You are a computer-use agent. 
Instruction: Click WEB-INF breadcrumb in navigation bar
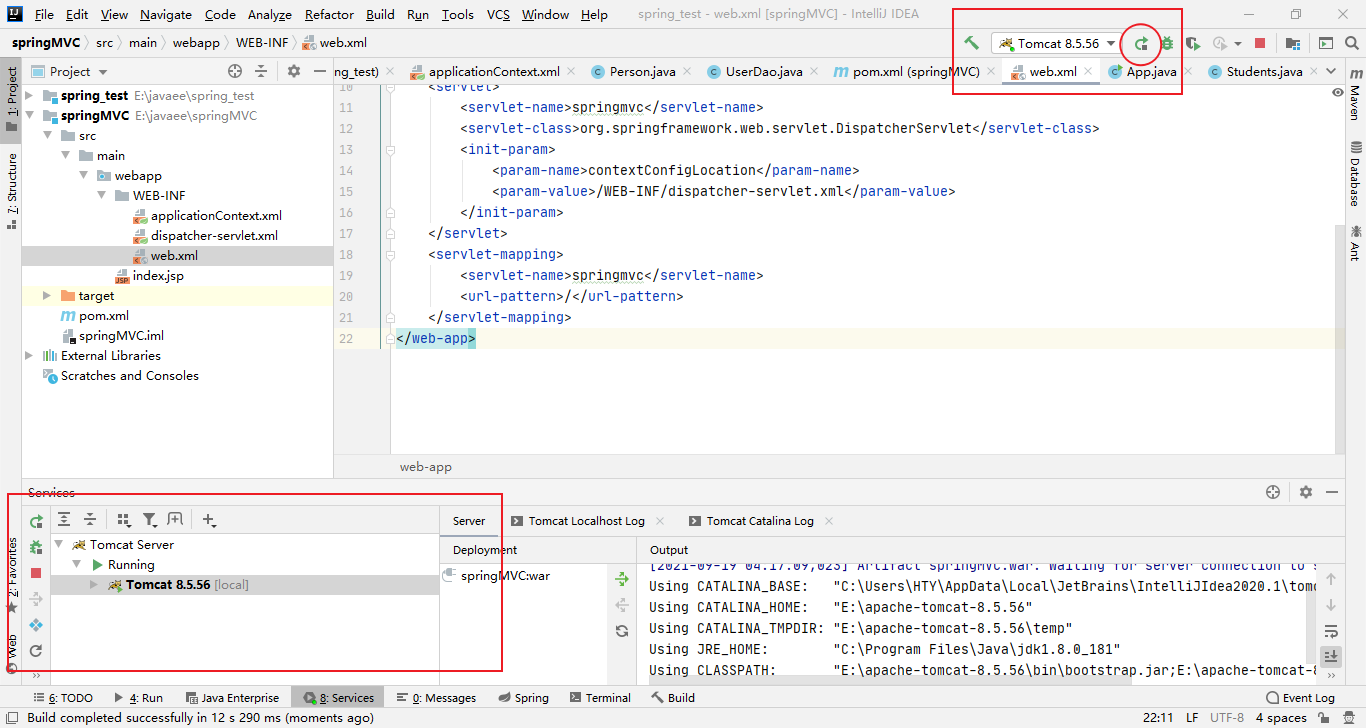tap(260, 43)
